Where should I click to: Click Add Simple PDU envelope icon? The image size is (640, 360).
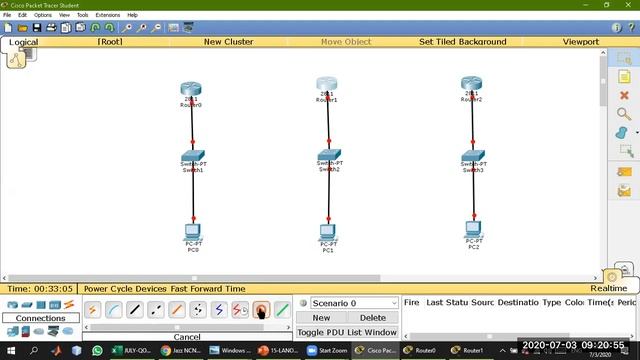[x=624, y=172]
